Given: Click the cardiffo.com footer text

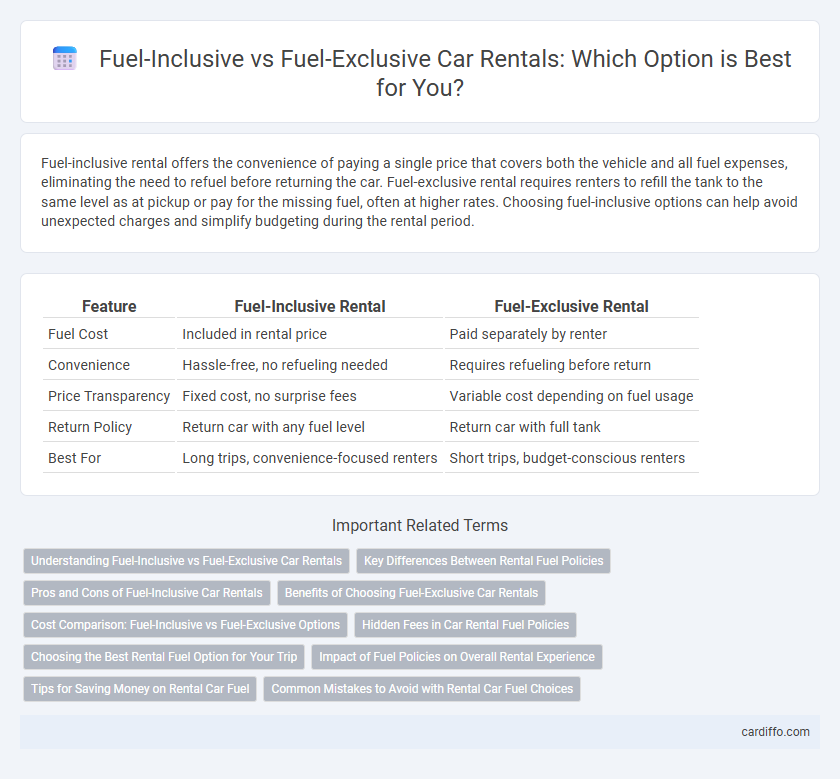Looking at the screenshot, I should [775, 732].
